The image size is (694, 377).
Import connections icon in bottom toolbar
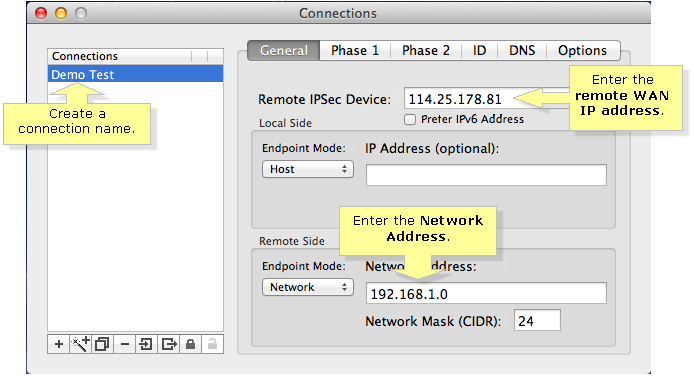(146, 344)
